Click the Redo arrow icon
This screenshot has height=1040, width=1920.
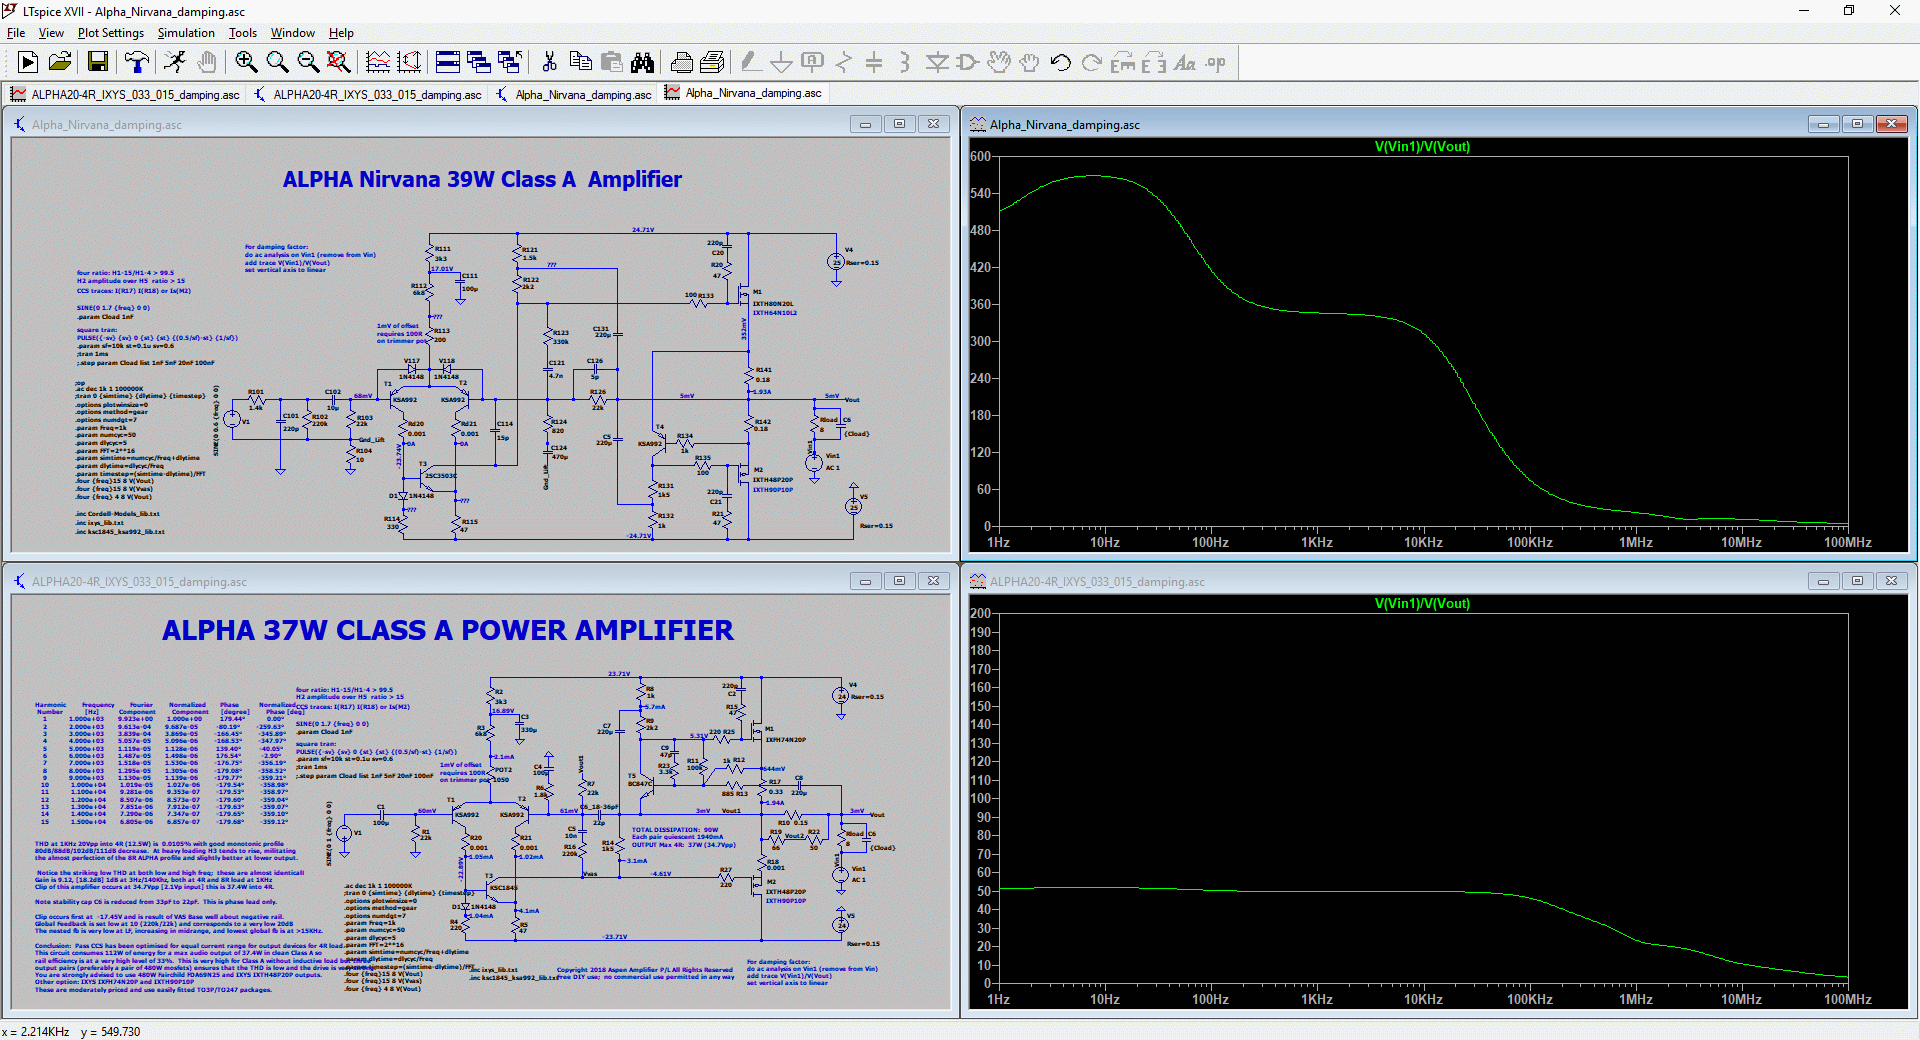coord(1091,62)
